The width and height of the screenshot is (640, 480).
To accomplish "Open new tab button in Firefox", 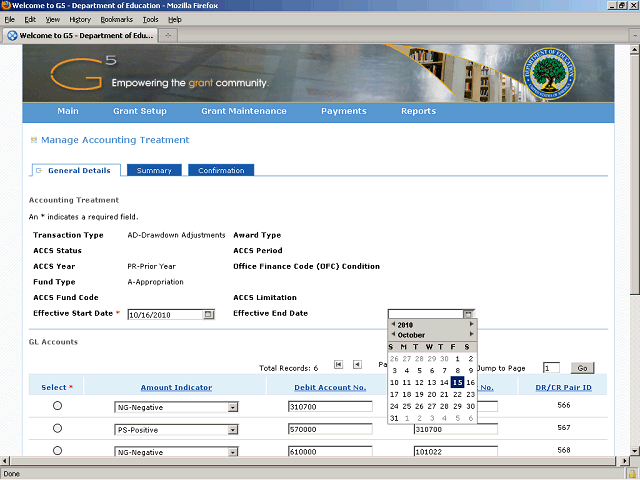I will click(168, 36).
